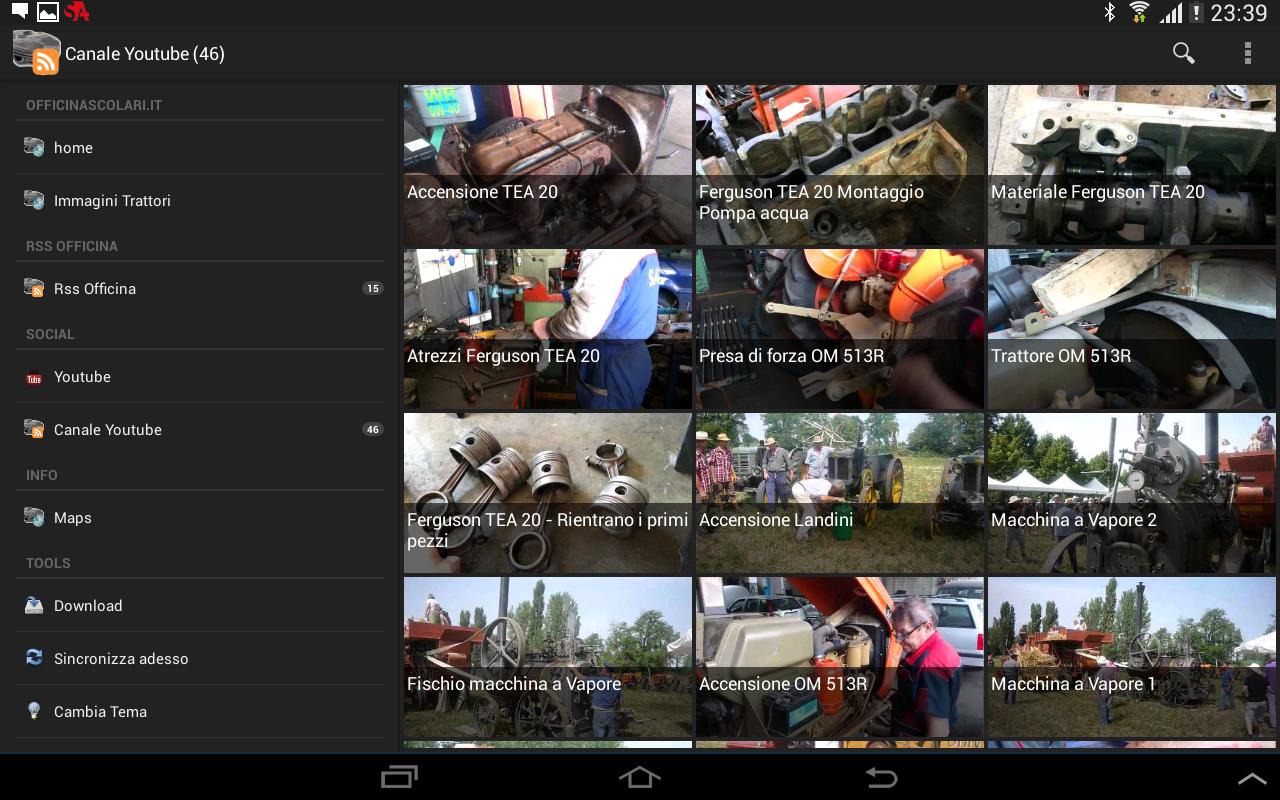Select Canale Youtube menu entry
The image size is (1280, 800).
[200, 429]
